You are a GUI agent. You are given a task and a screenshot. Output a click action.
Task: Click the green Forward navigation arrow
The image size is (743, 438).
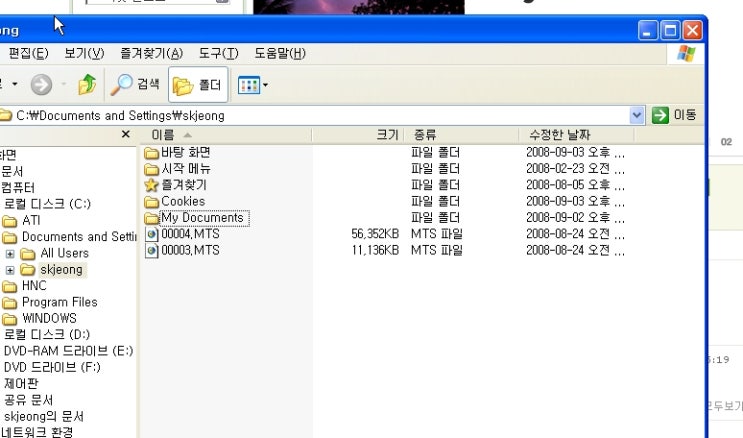pyautogui.click(x=41, y=85)
